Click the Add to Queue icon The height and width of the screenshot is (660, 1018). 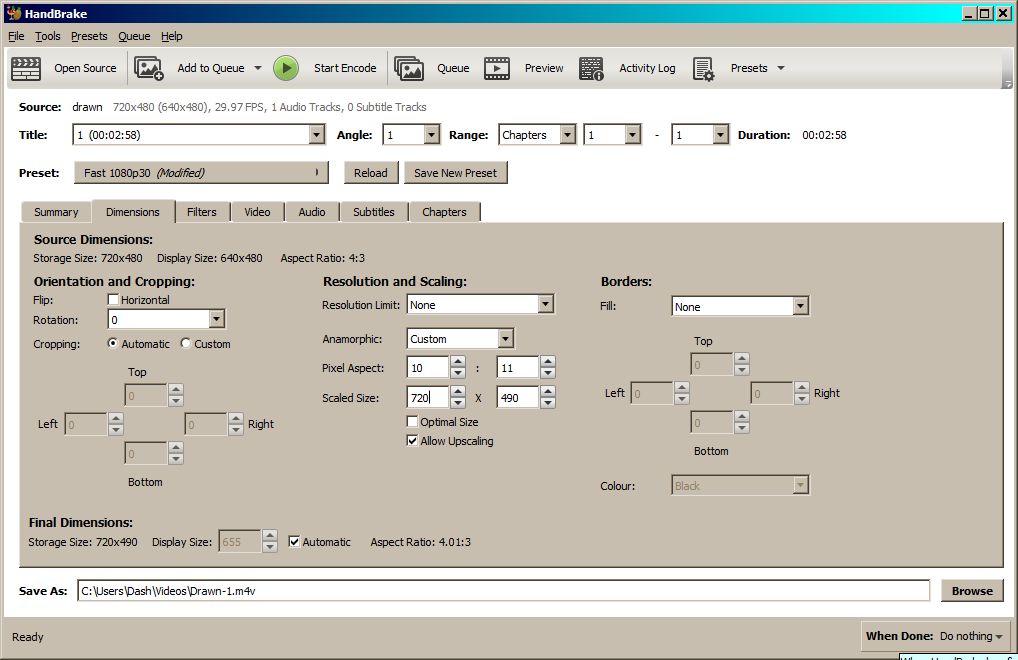149,68
